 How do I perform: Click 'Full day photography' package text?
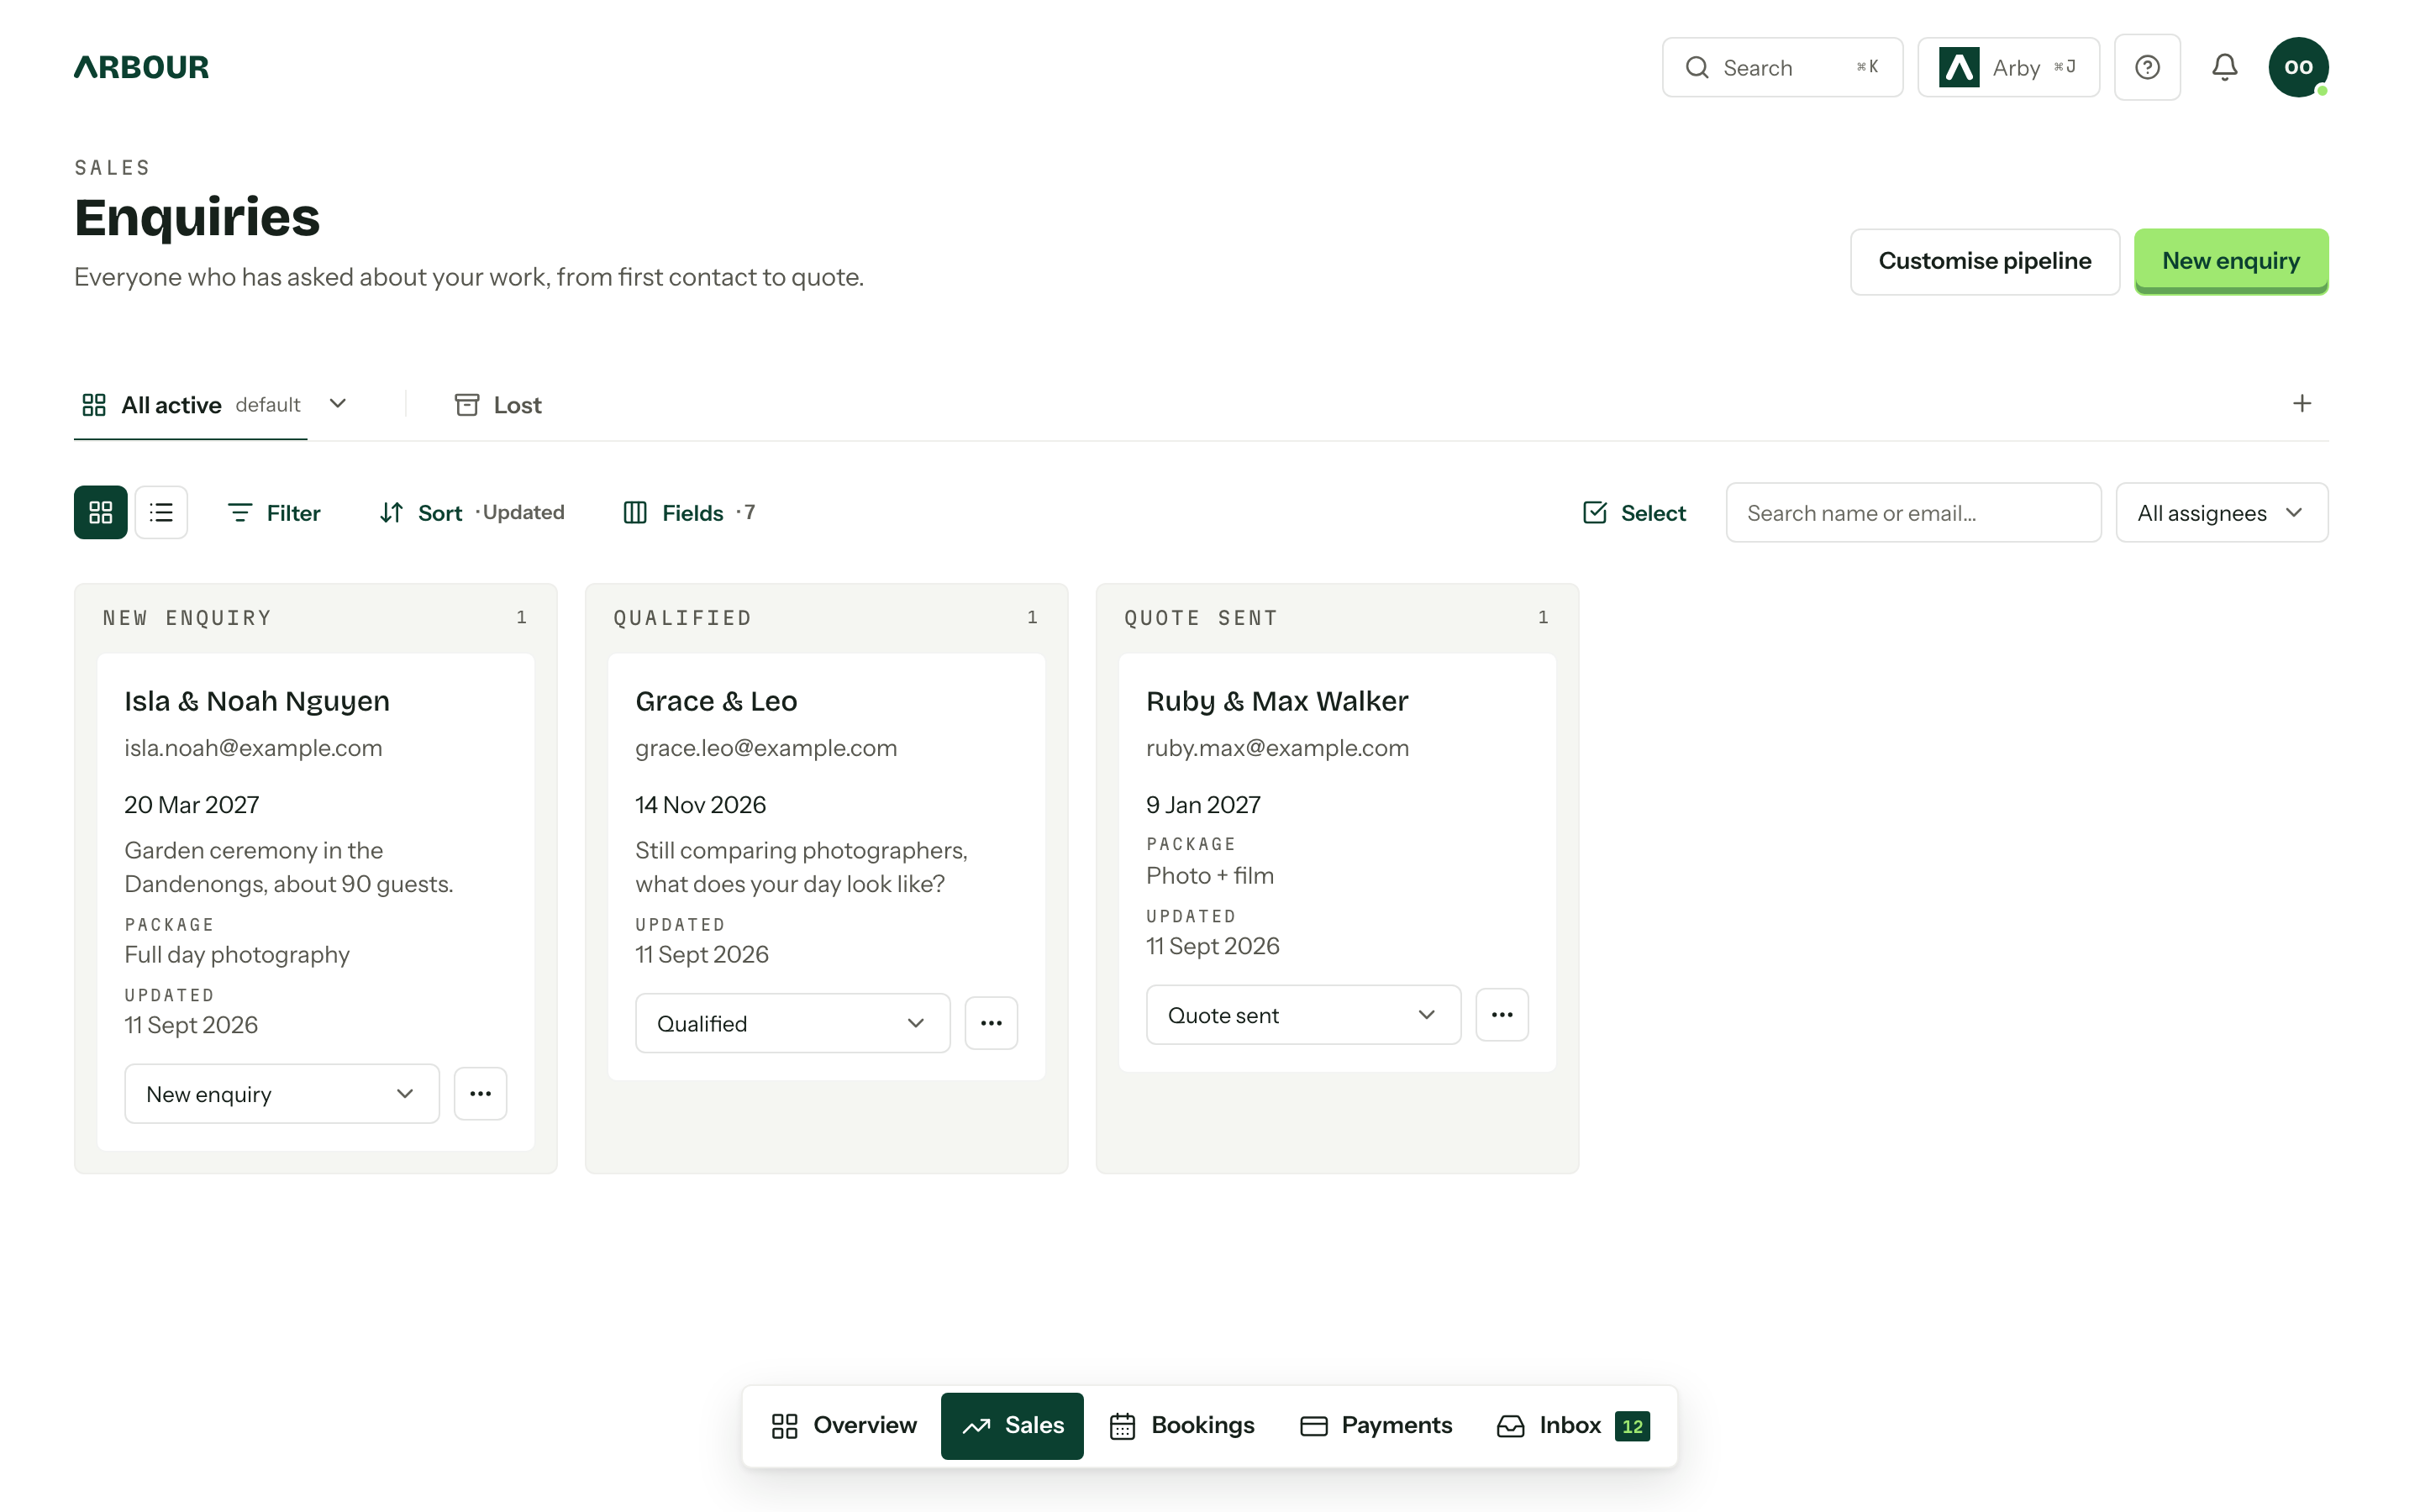[x=237, y=955]
